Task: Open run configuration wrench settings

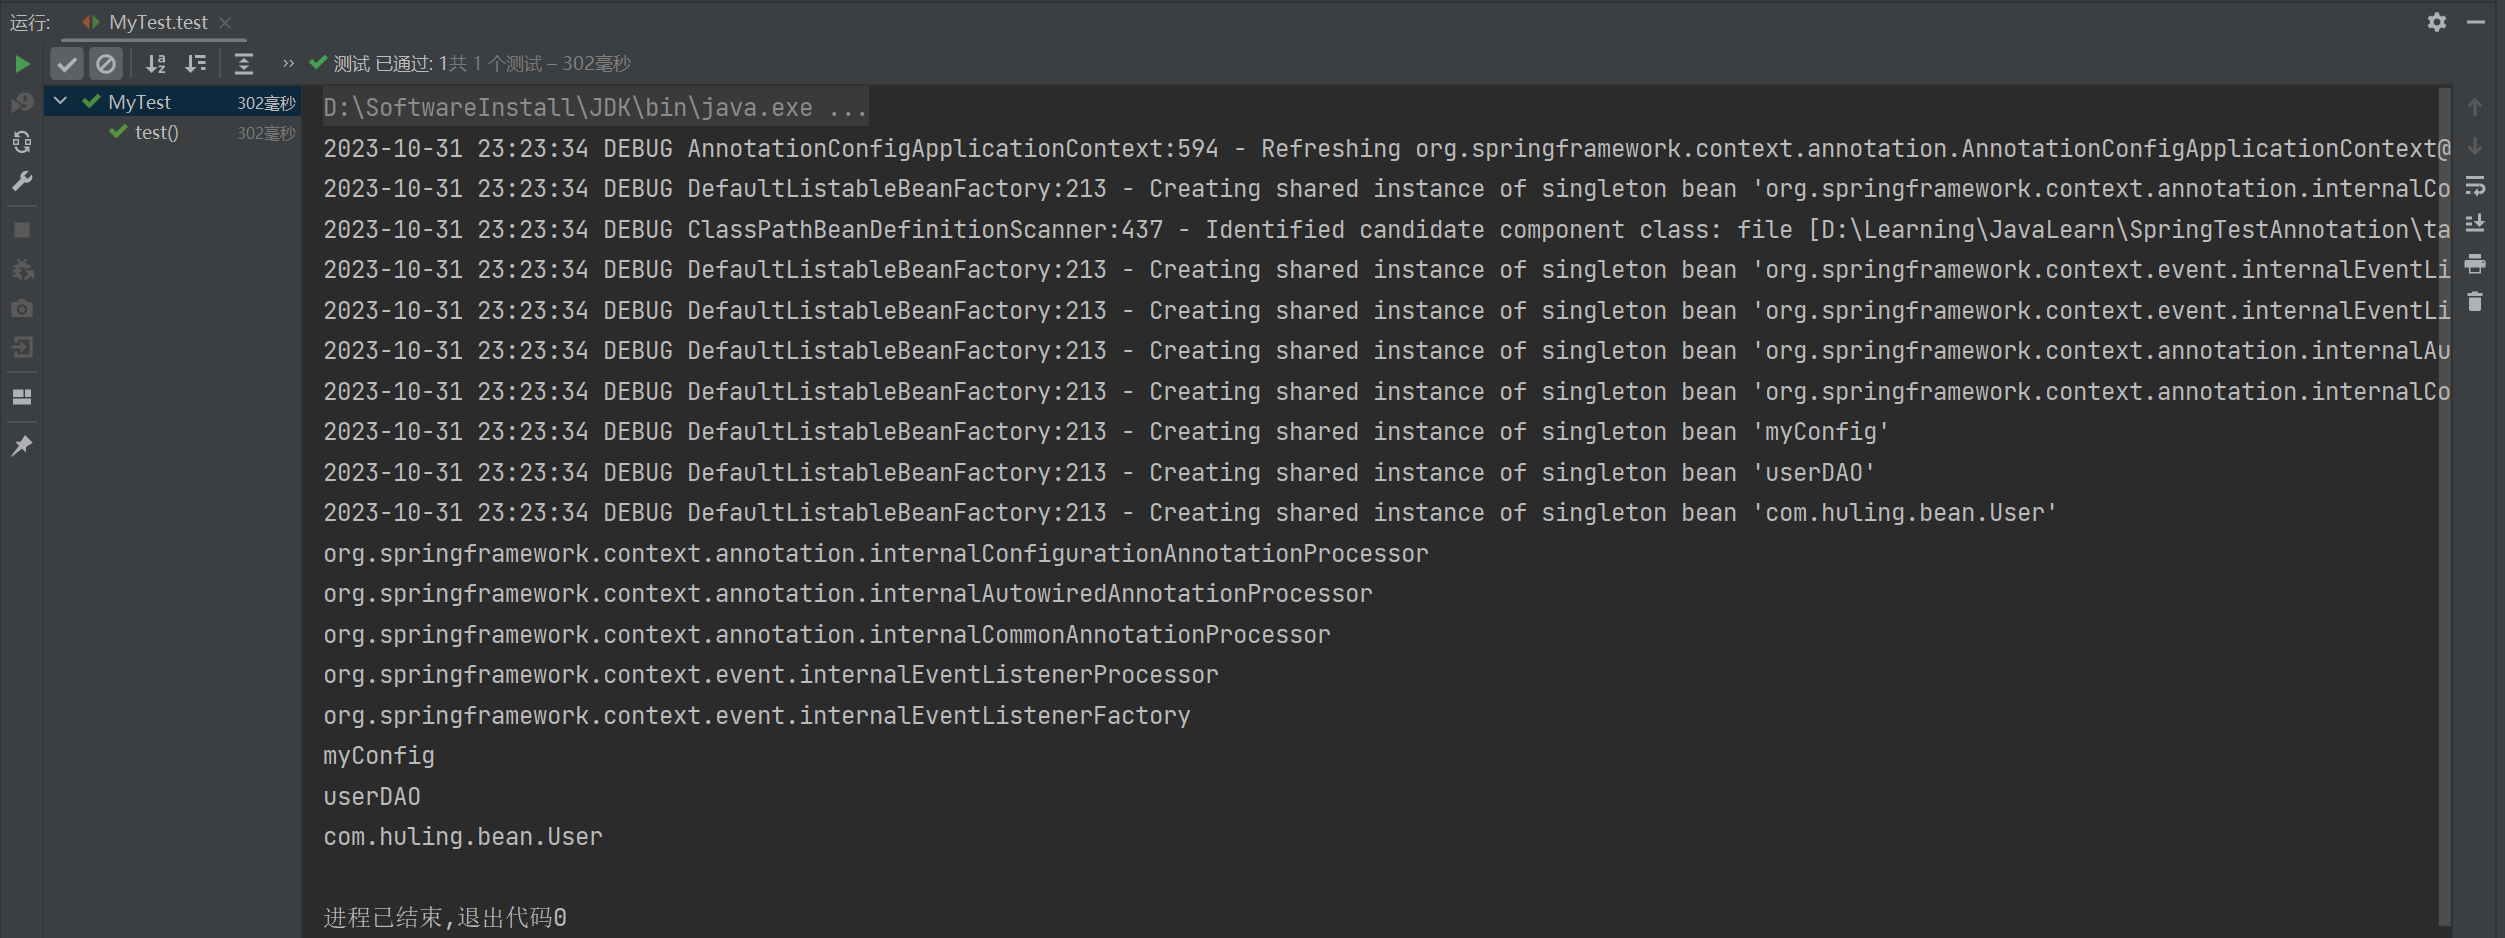Action: coord(22,181)
